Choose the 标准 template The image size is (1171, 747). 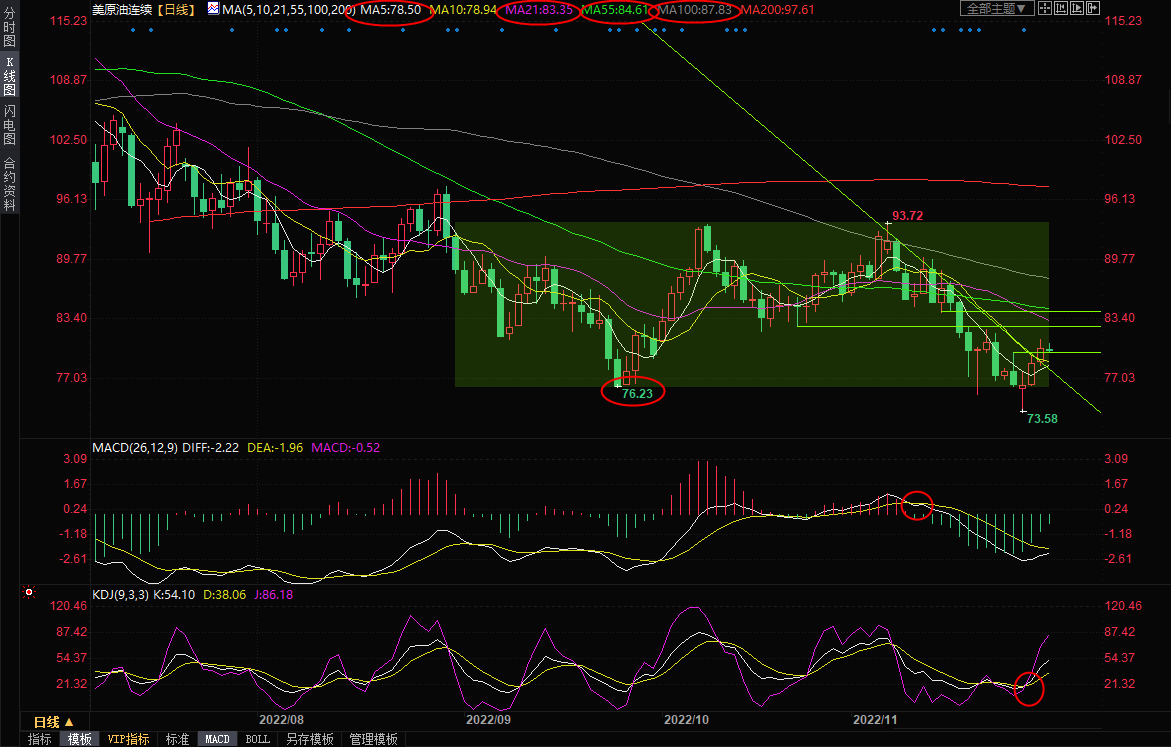point(177,739)
